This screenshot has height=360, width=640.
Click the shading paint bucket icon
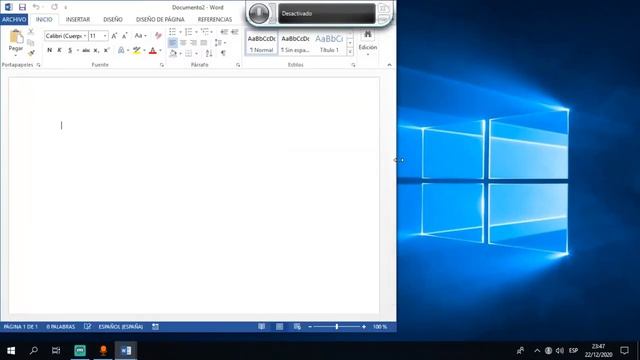tap(173, 53)
